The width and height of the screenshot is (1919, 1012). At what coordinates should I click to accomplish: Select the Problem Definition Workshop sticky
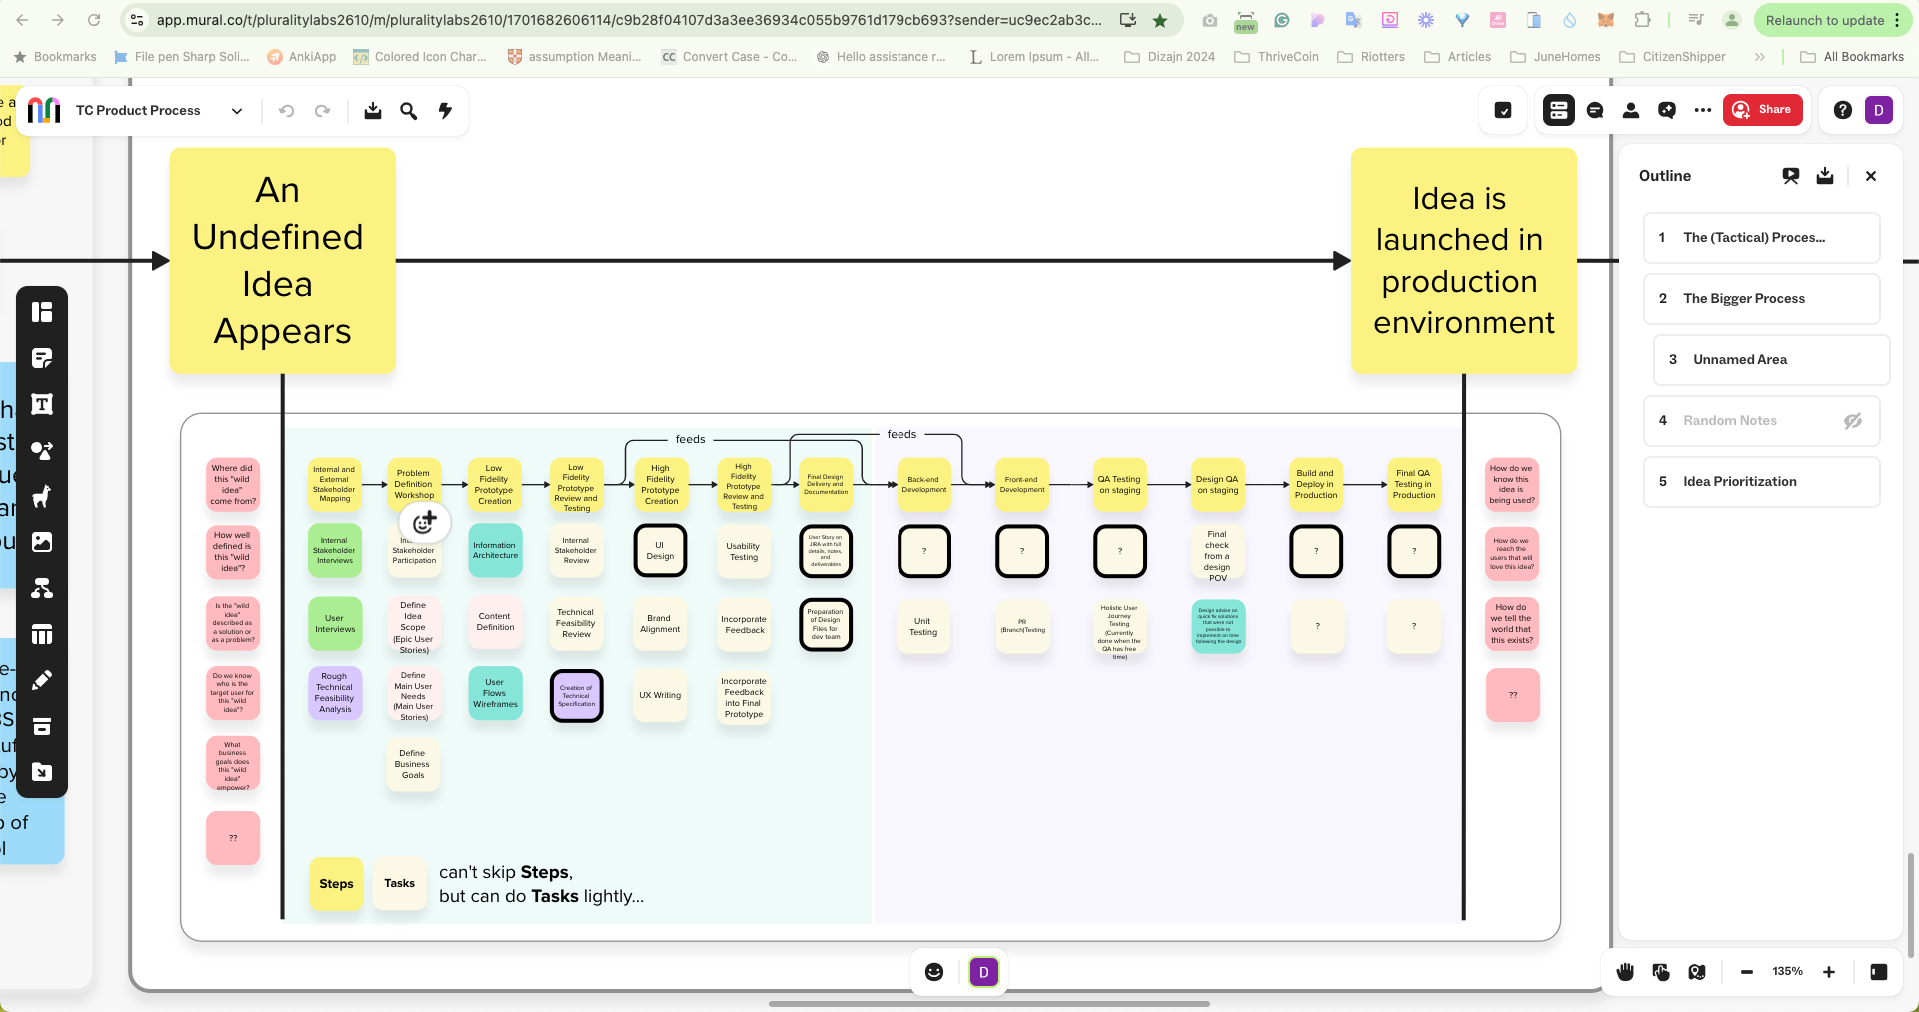click(x=414, y=484)
